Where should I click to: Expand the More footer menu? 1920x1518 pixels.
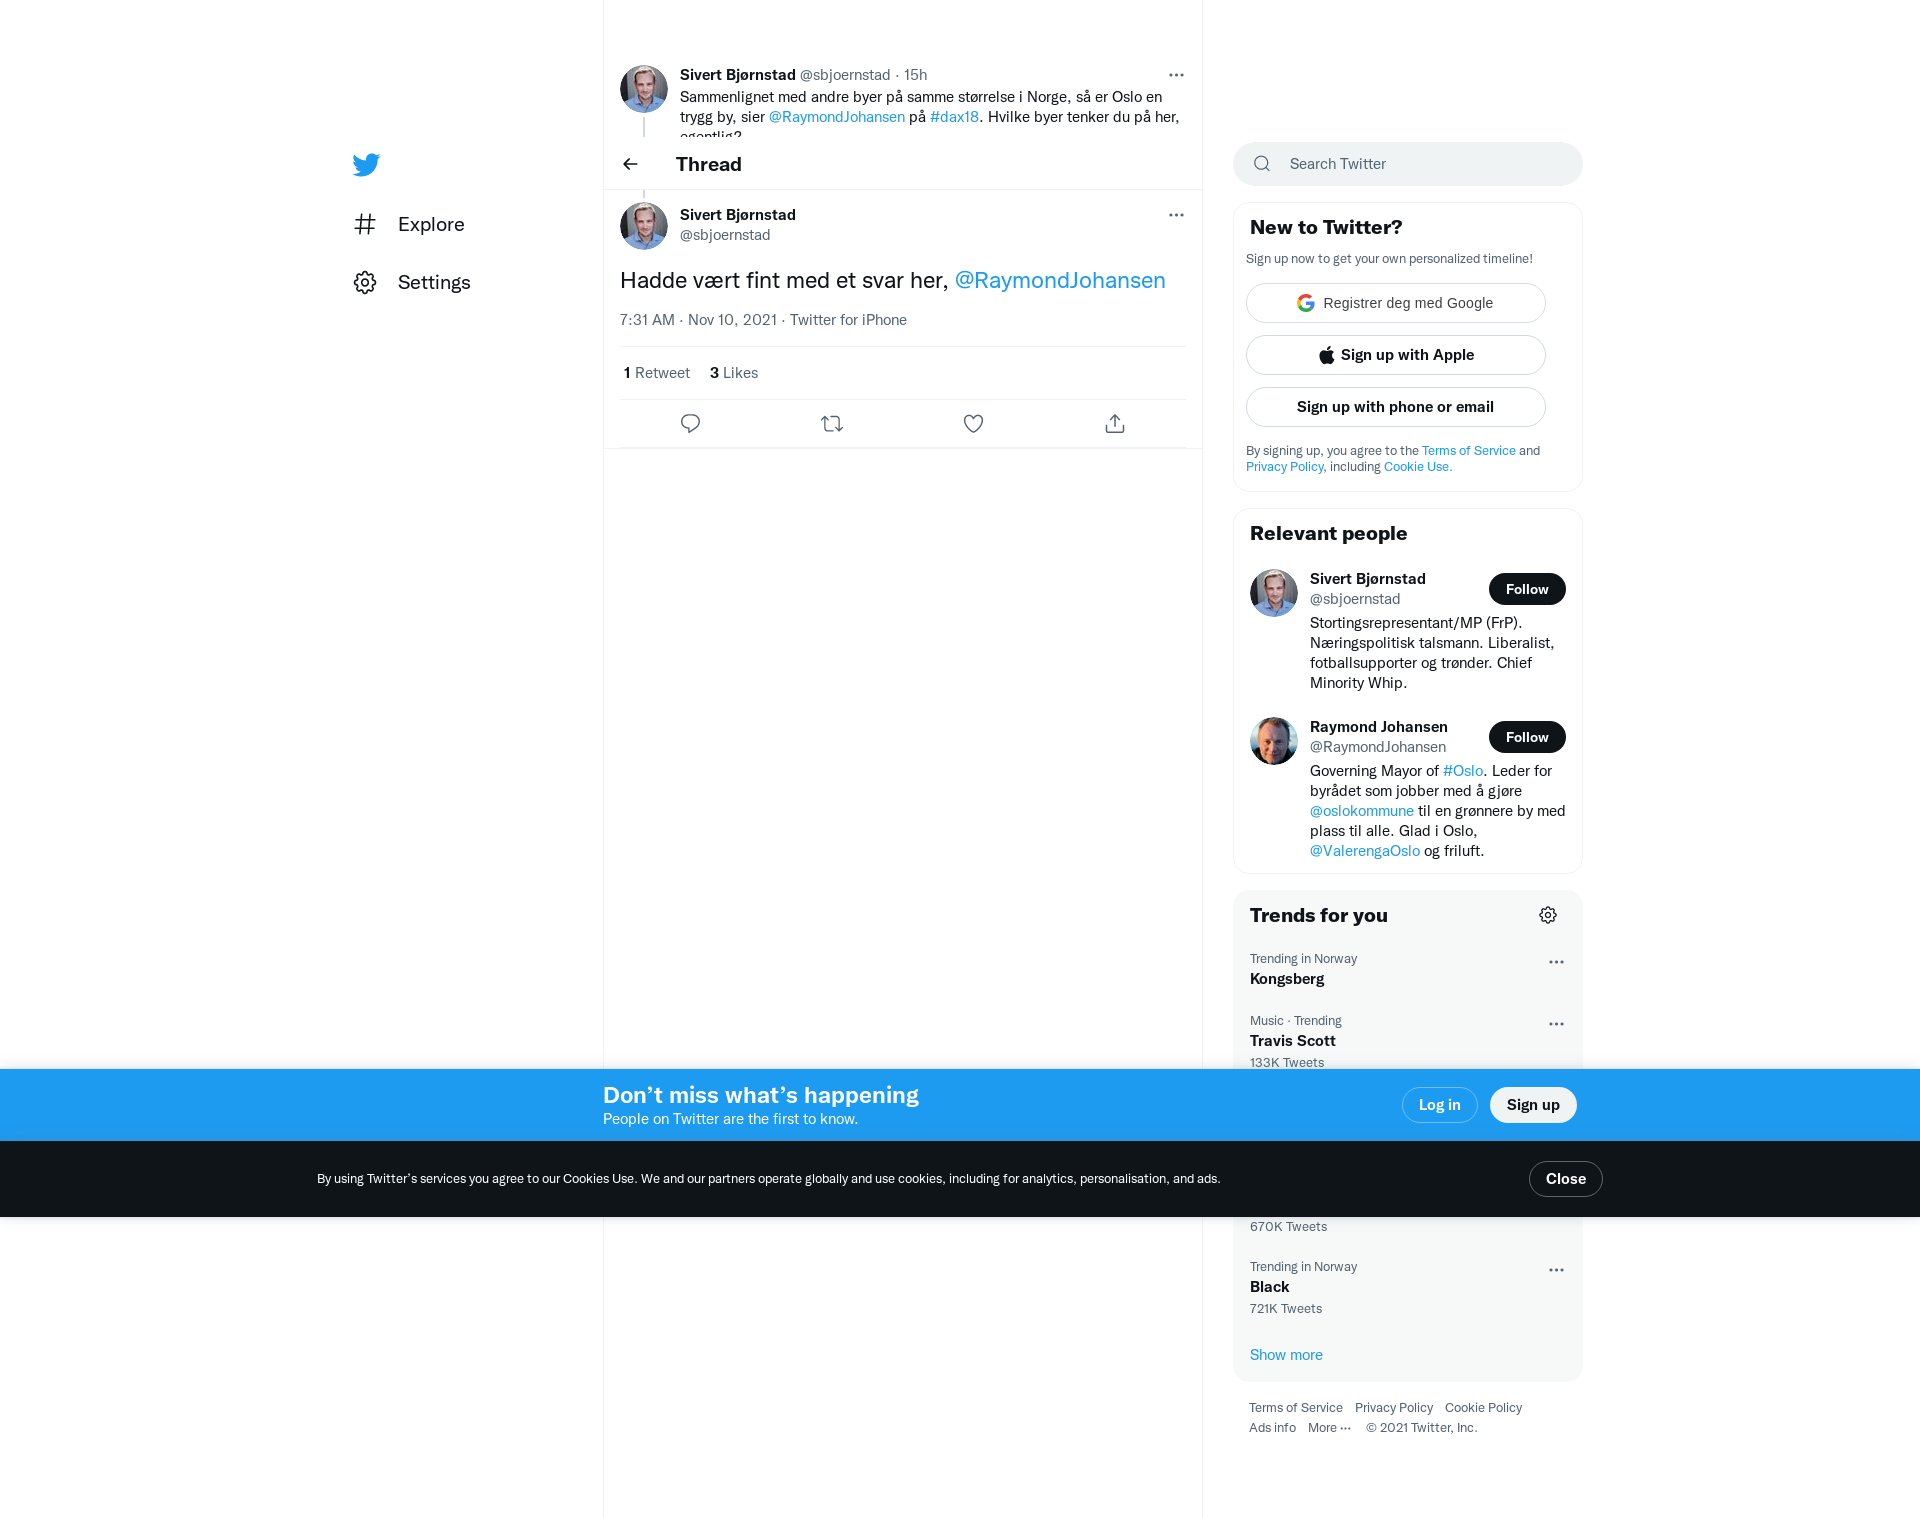click(x=1329, y=1428)
